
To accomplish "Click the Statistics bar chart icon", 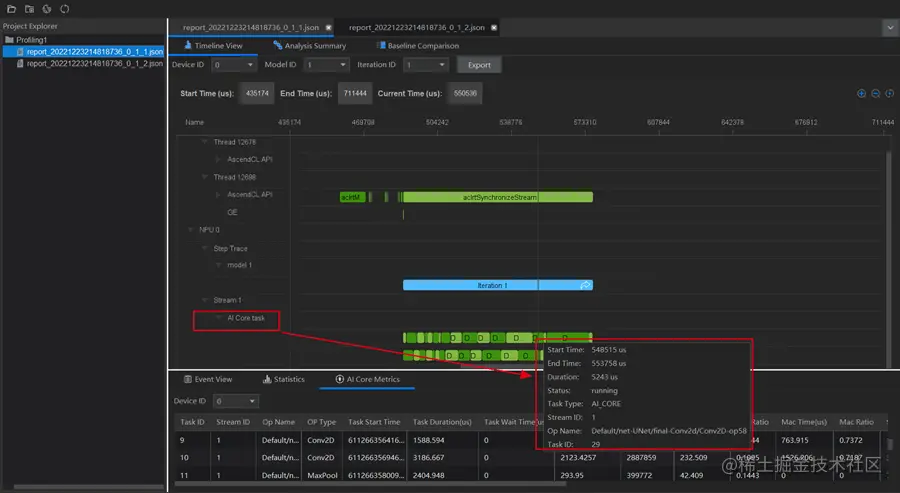I will coord(267,379).
